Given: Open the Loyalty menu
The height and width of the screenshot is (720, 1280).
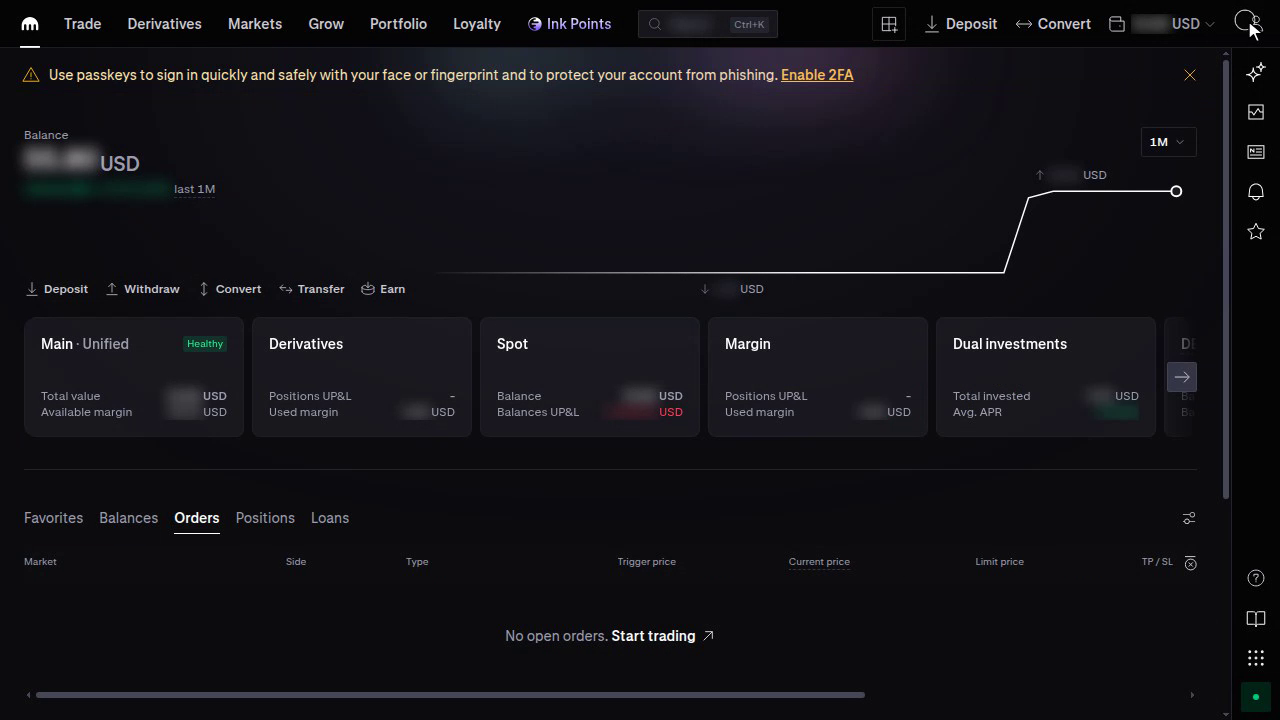Looking at the screenshot, I should 477,24.
